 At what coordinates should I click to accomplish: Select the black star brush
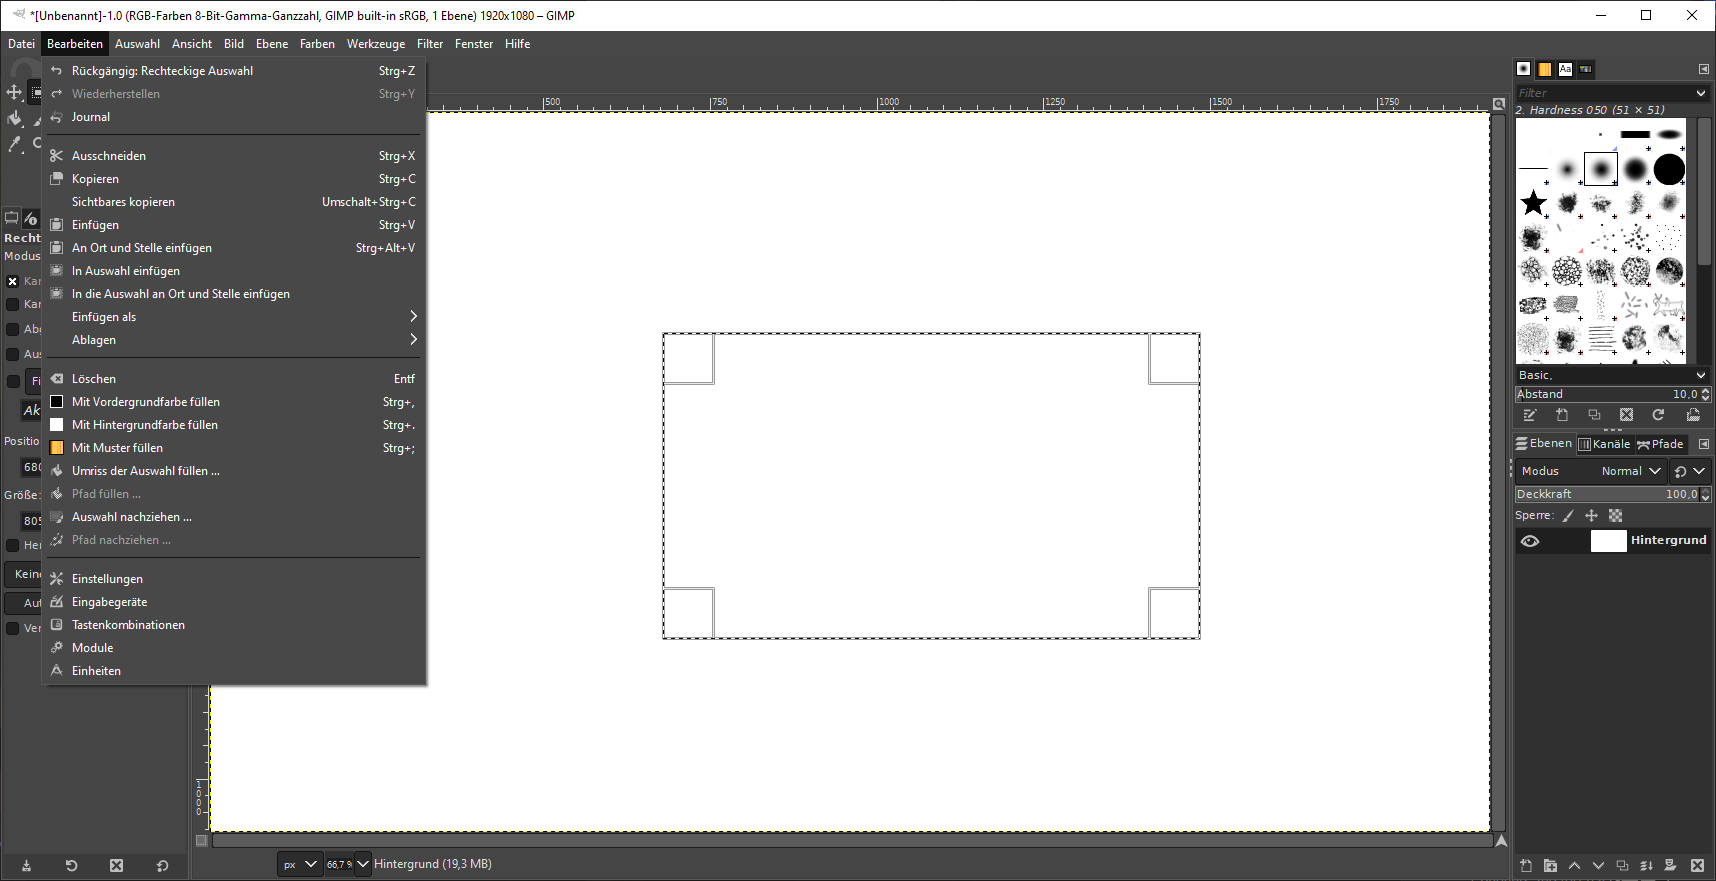coord(1533,203)
